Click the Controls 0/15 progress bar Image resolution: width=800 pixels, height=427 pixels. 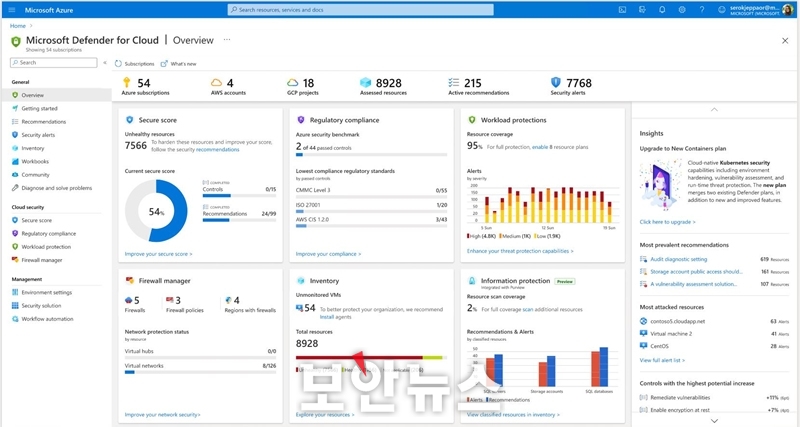(x=239, y=195)
